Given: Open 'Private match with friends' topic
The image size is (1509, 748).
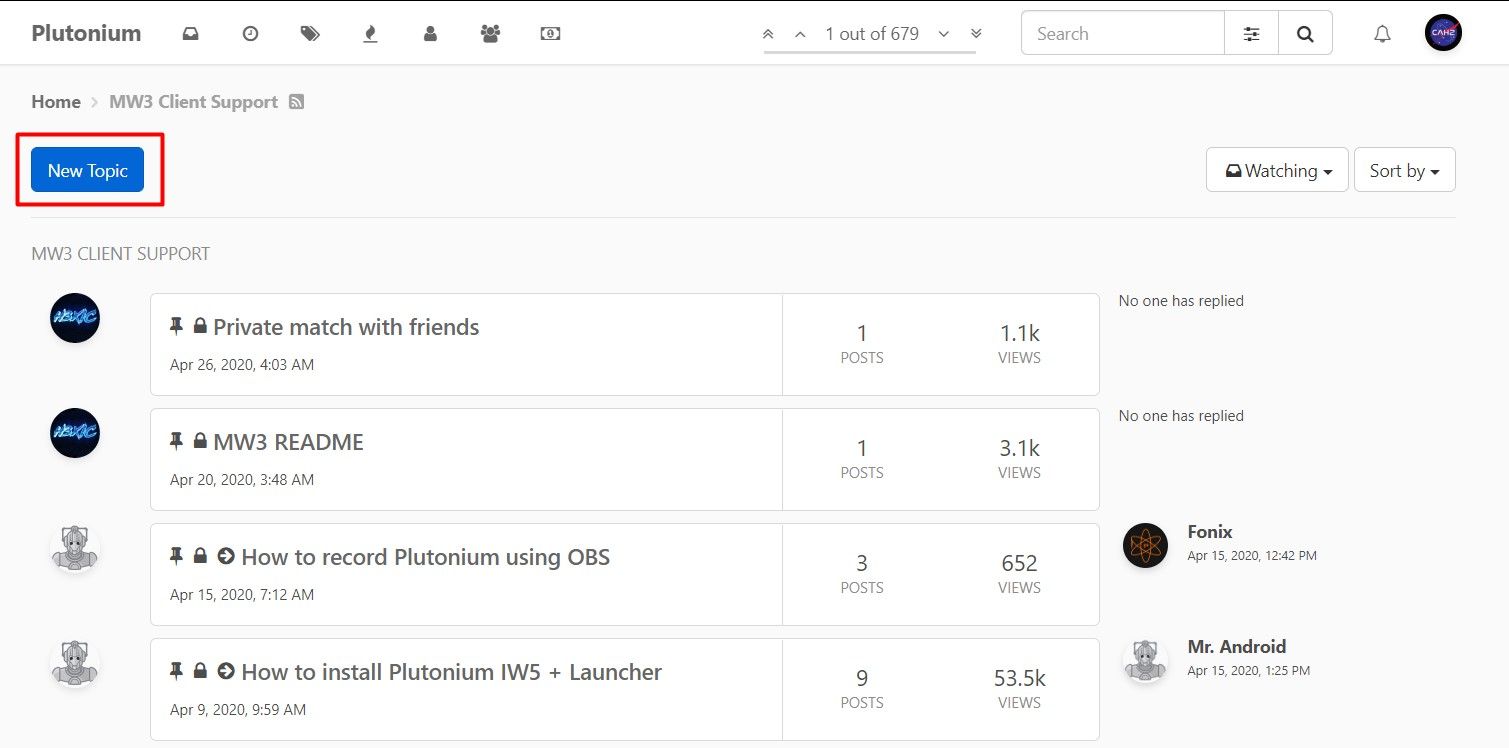Looking at the screenshot, I should coord(346,327).
